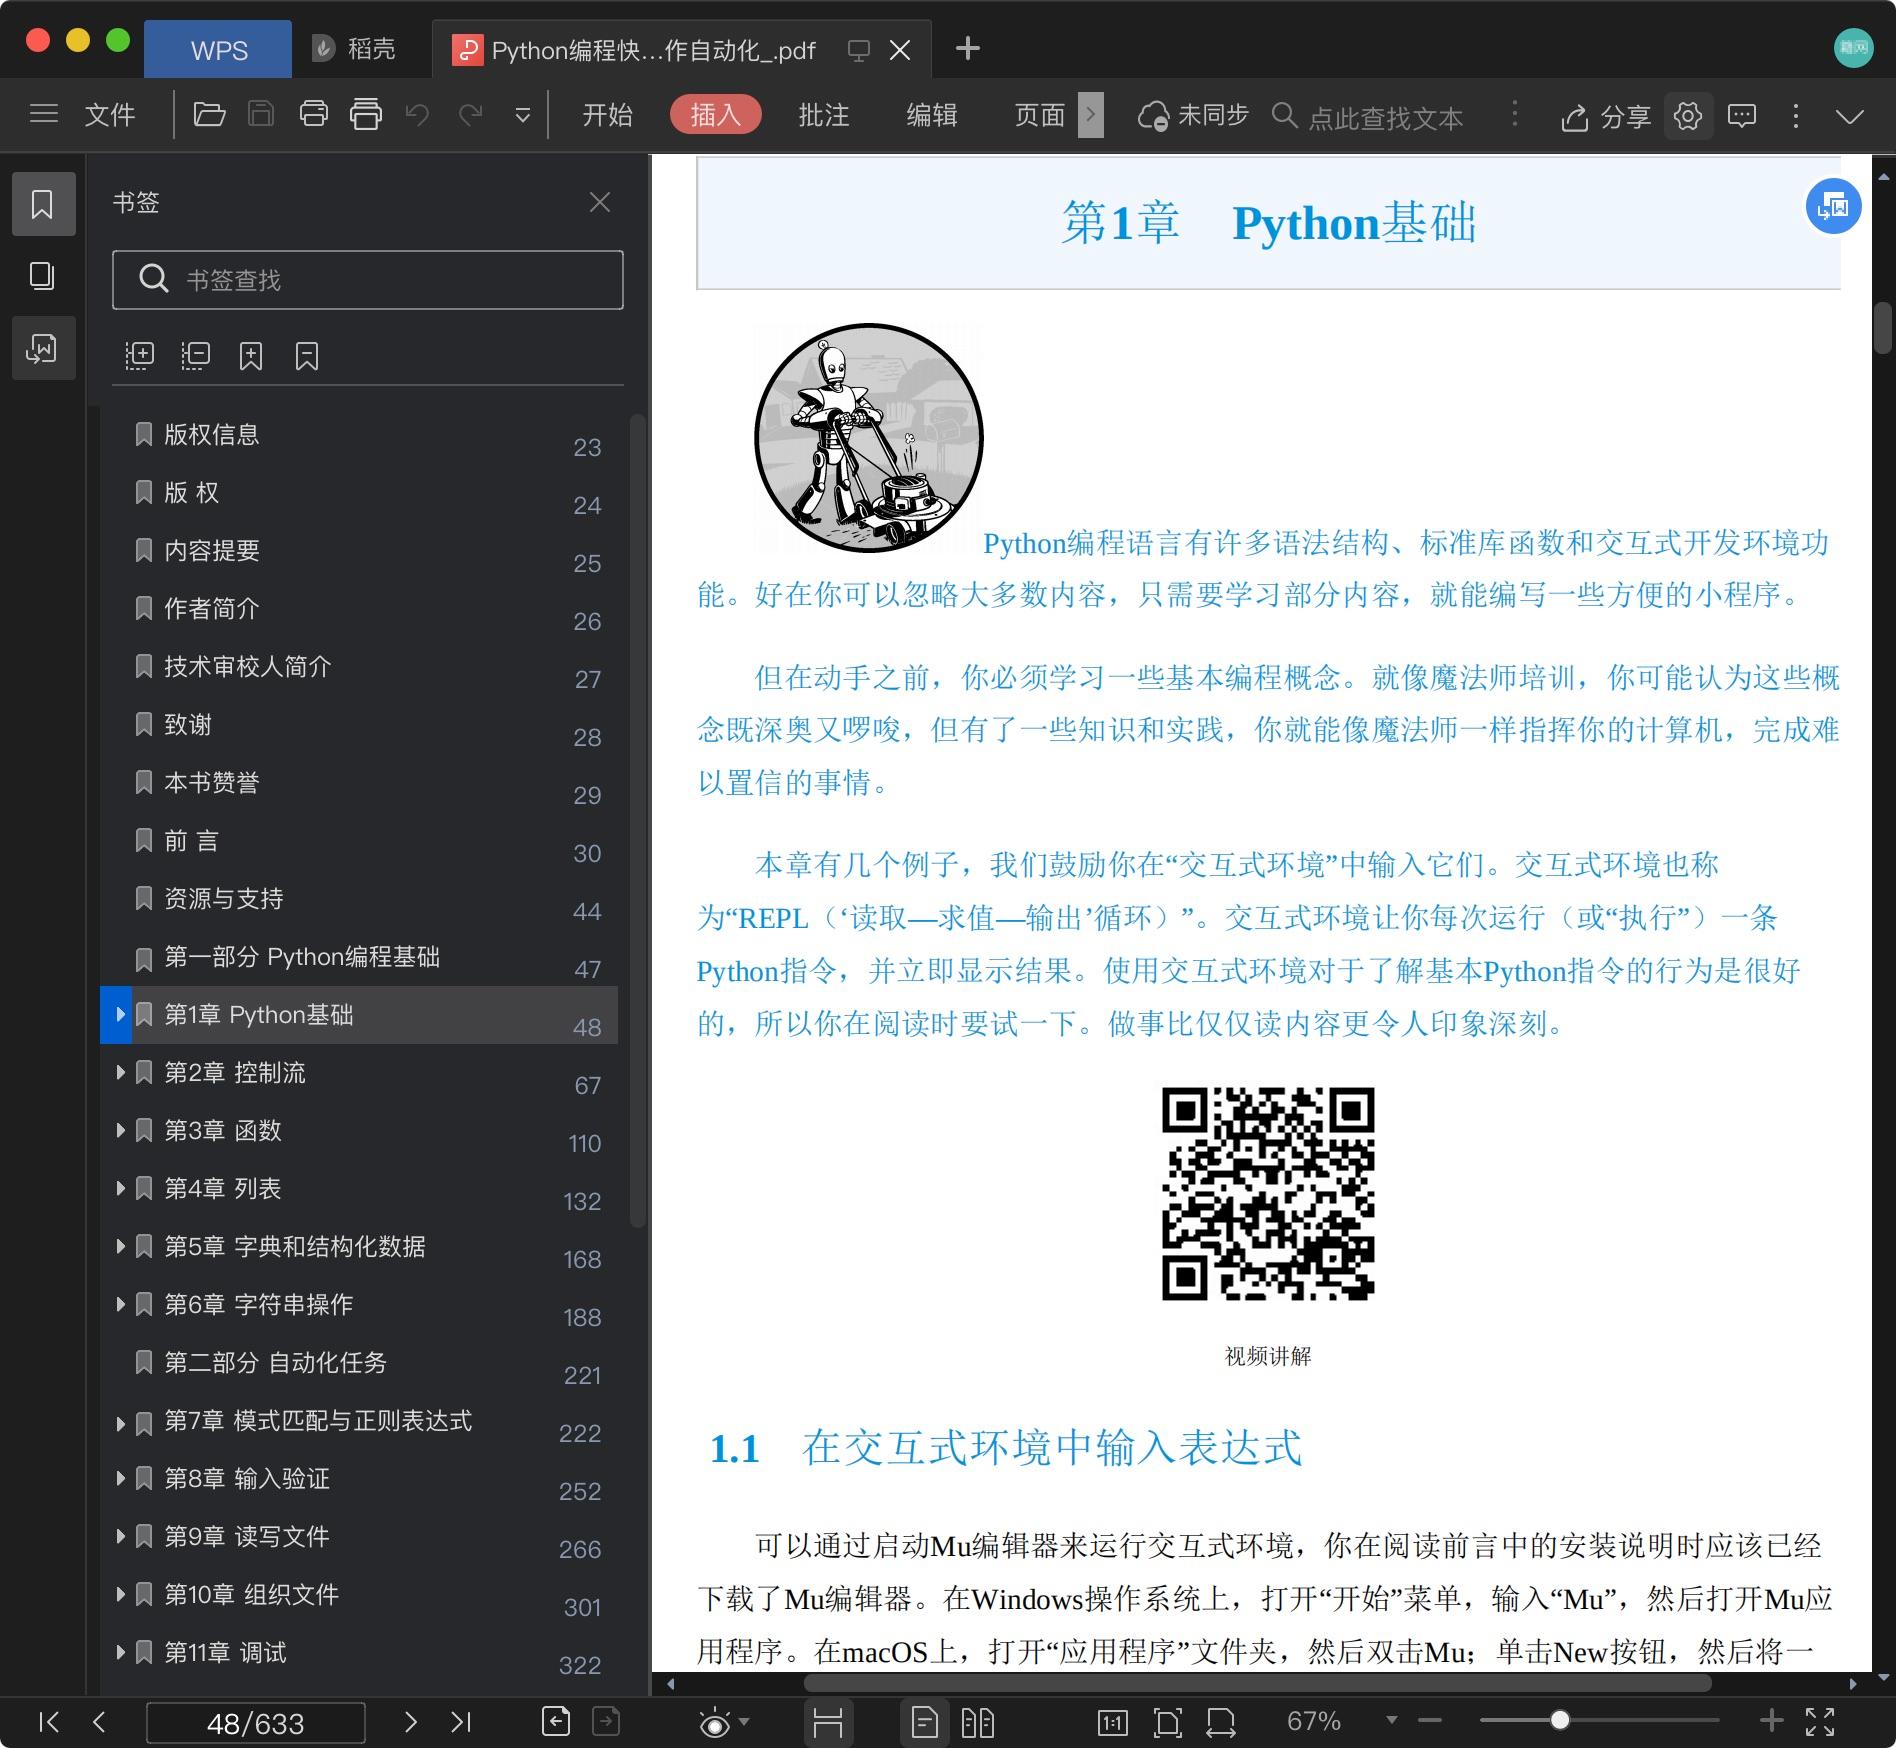The width and height of the screenshot is (1896, 1748).
Task: Click the open folder icon
Action: point(209,114)
